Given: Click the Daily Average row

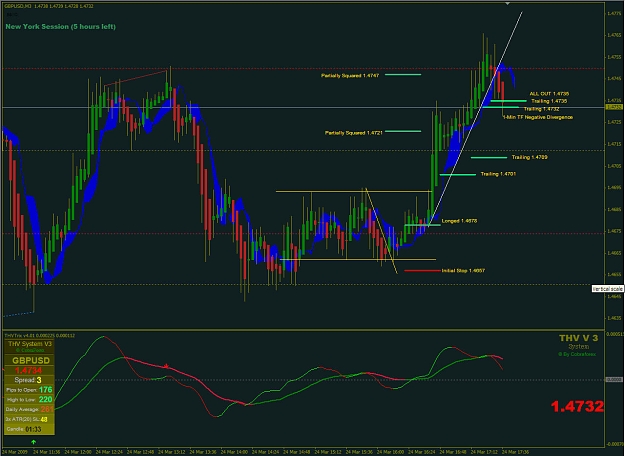Looking at the screenshot, I should click(x=29, y=409).
